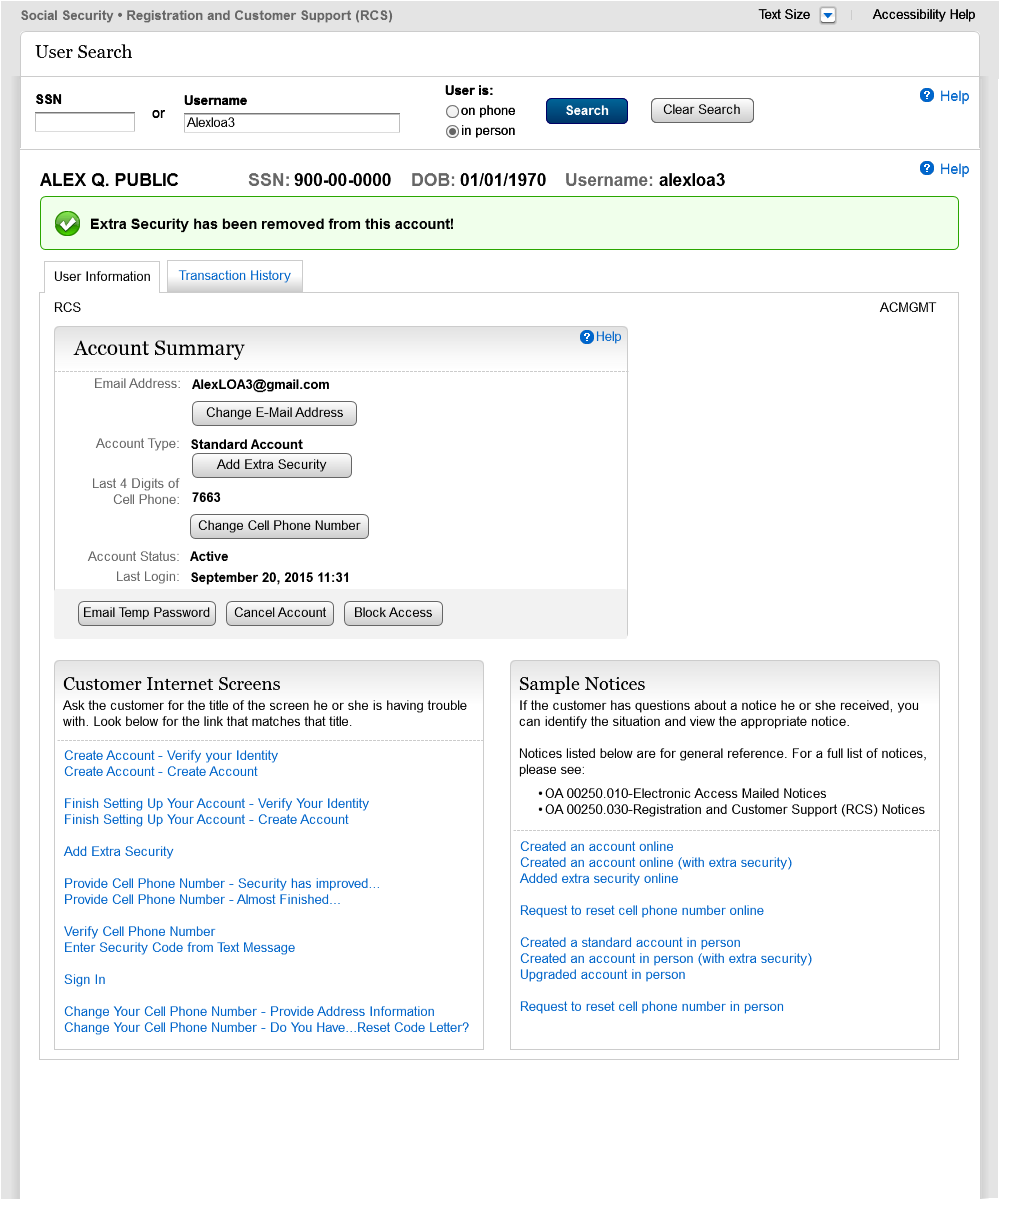Open 'Created an account online' notice
Viewport: 1009px width, 1209px height.
[597, 847]
